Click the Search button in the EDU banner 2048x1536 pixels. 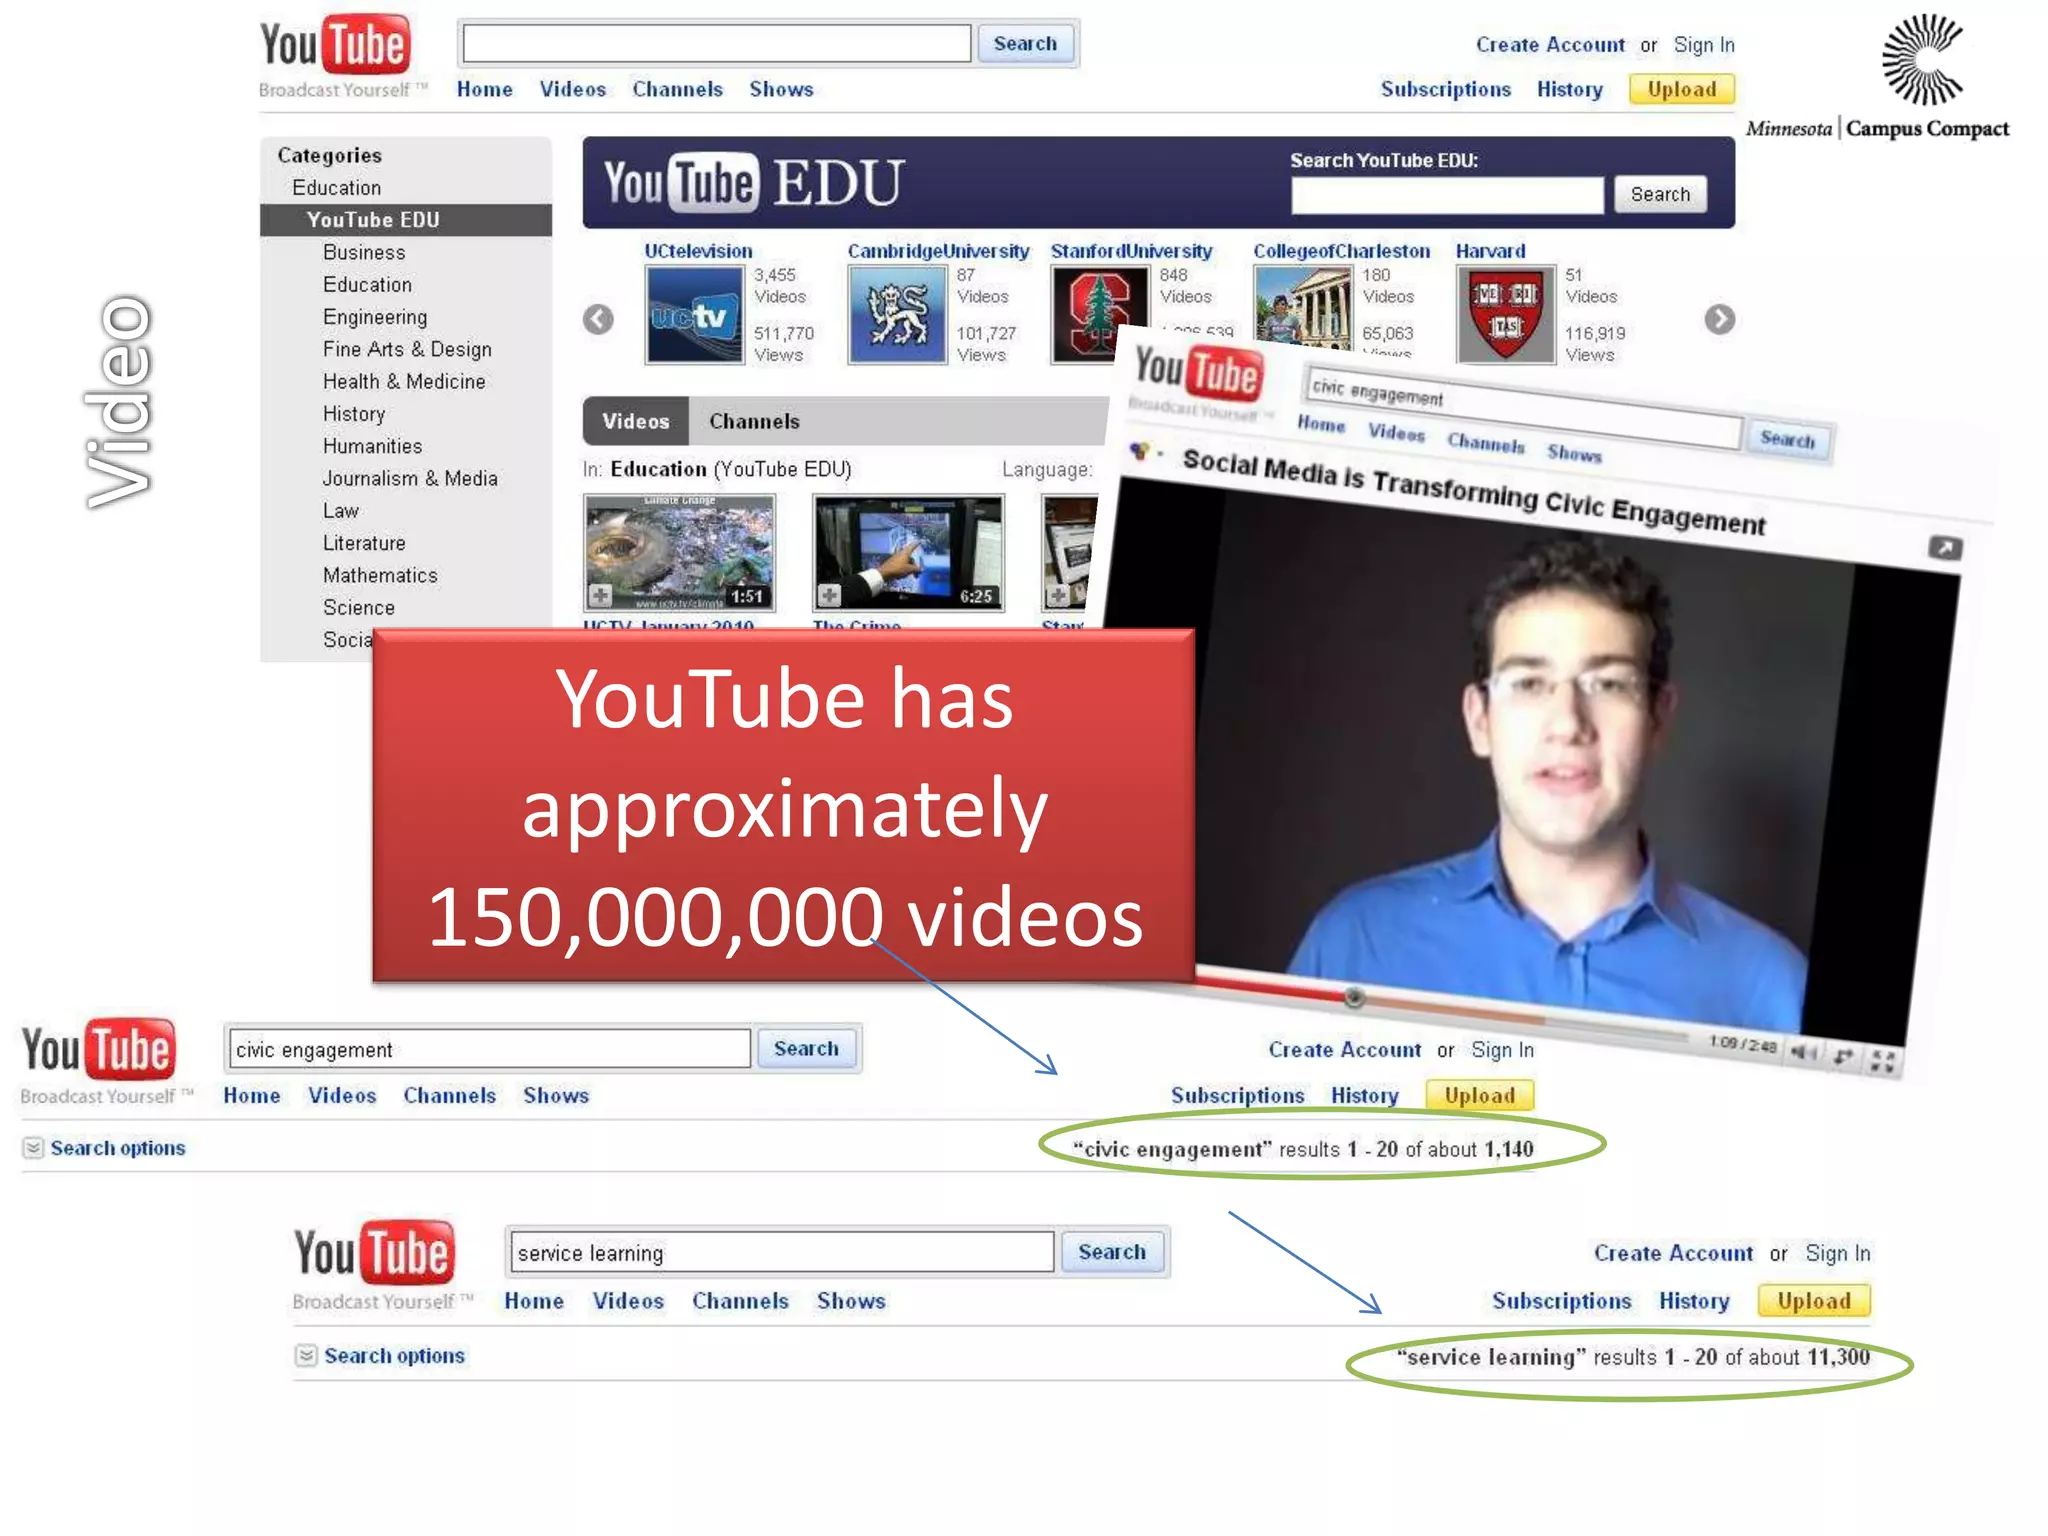1660,195
